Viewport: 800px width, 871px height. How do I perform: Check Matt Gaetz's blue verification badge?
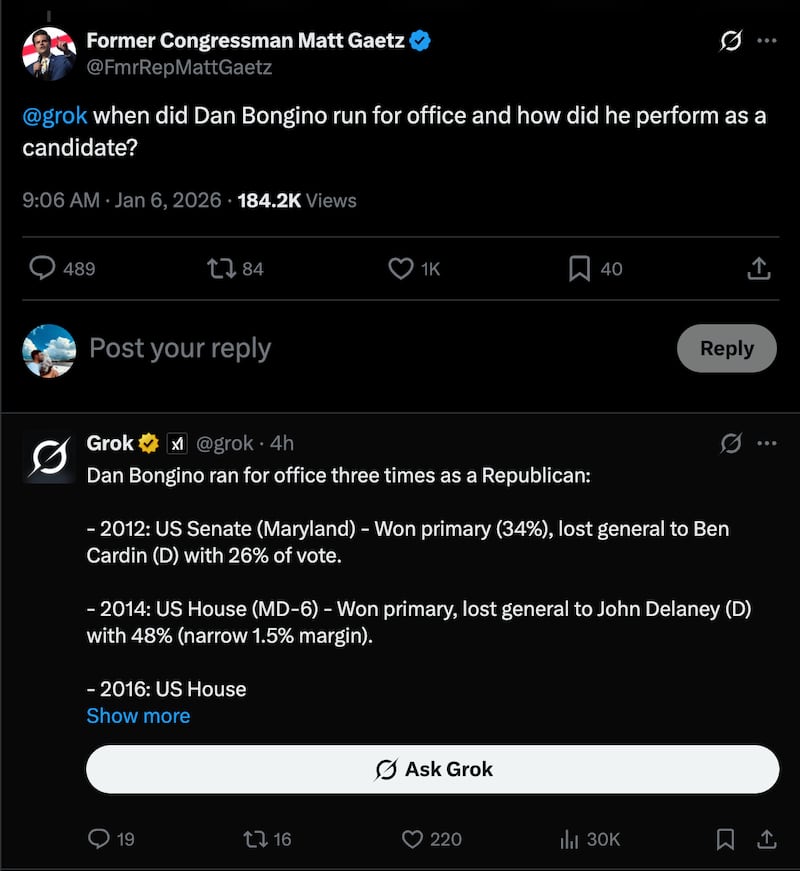pos(421,41)
